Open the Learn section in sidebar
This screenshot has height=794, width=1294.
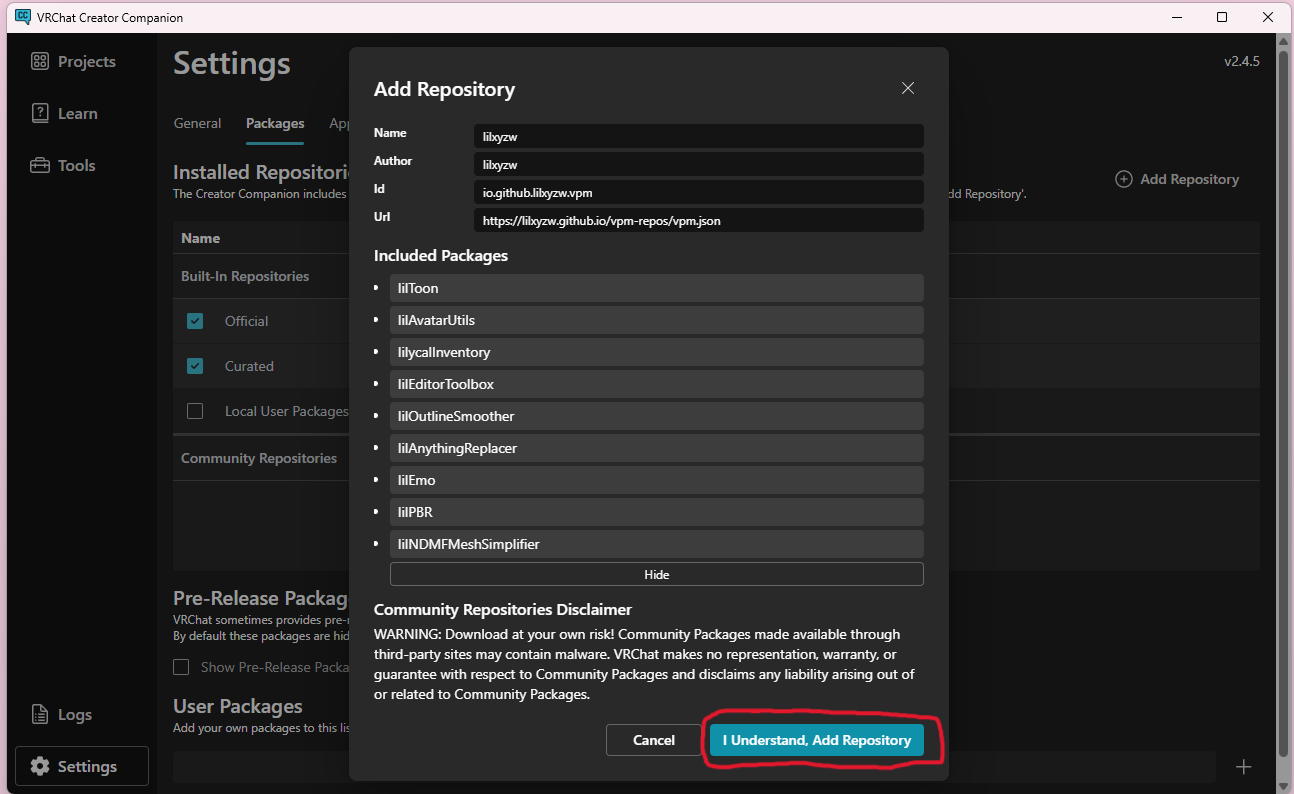click(x=65, y=114)
